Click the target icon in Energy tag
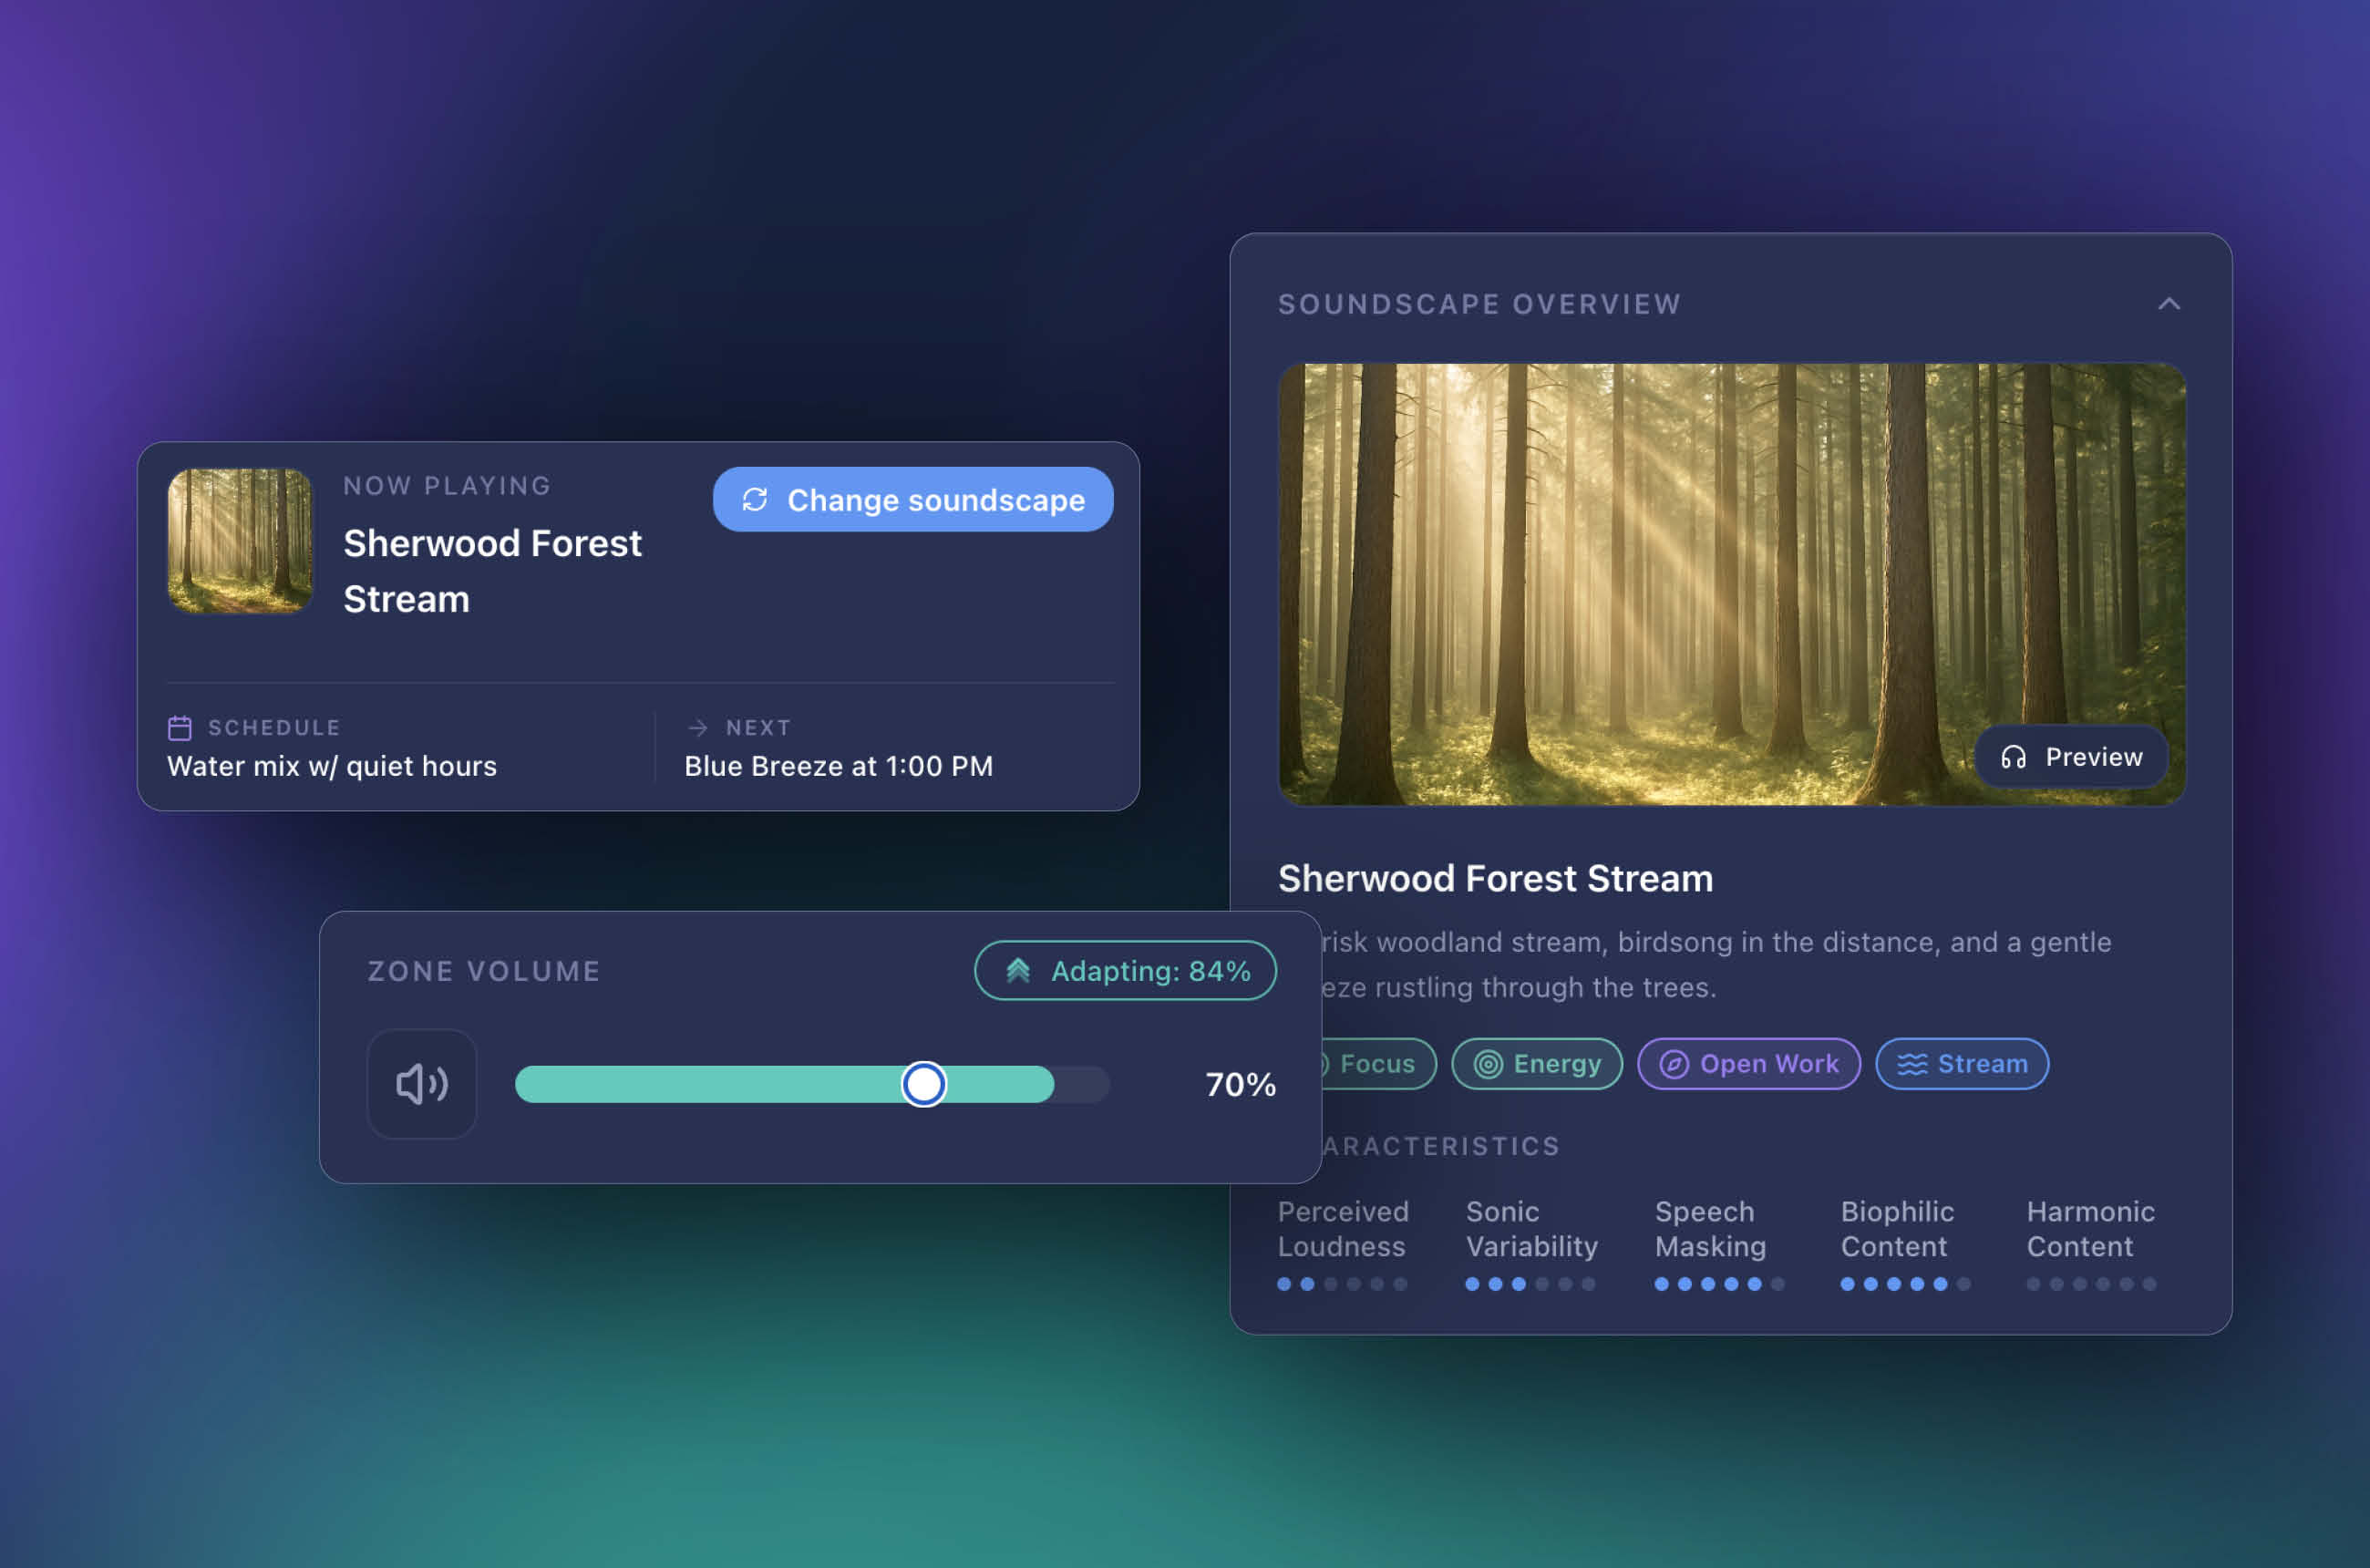Screen dimensions: 2370x1568 point(1488,1064)
